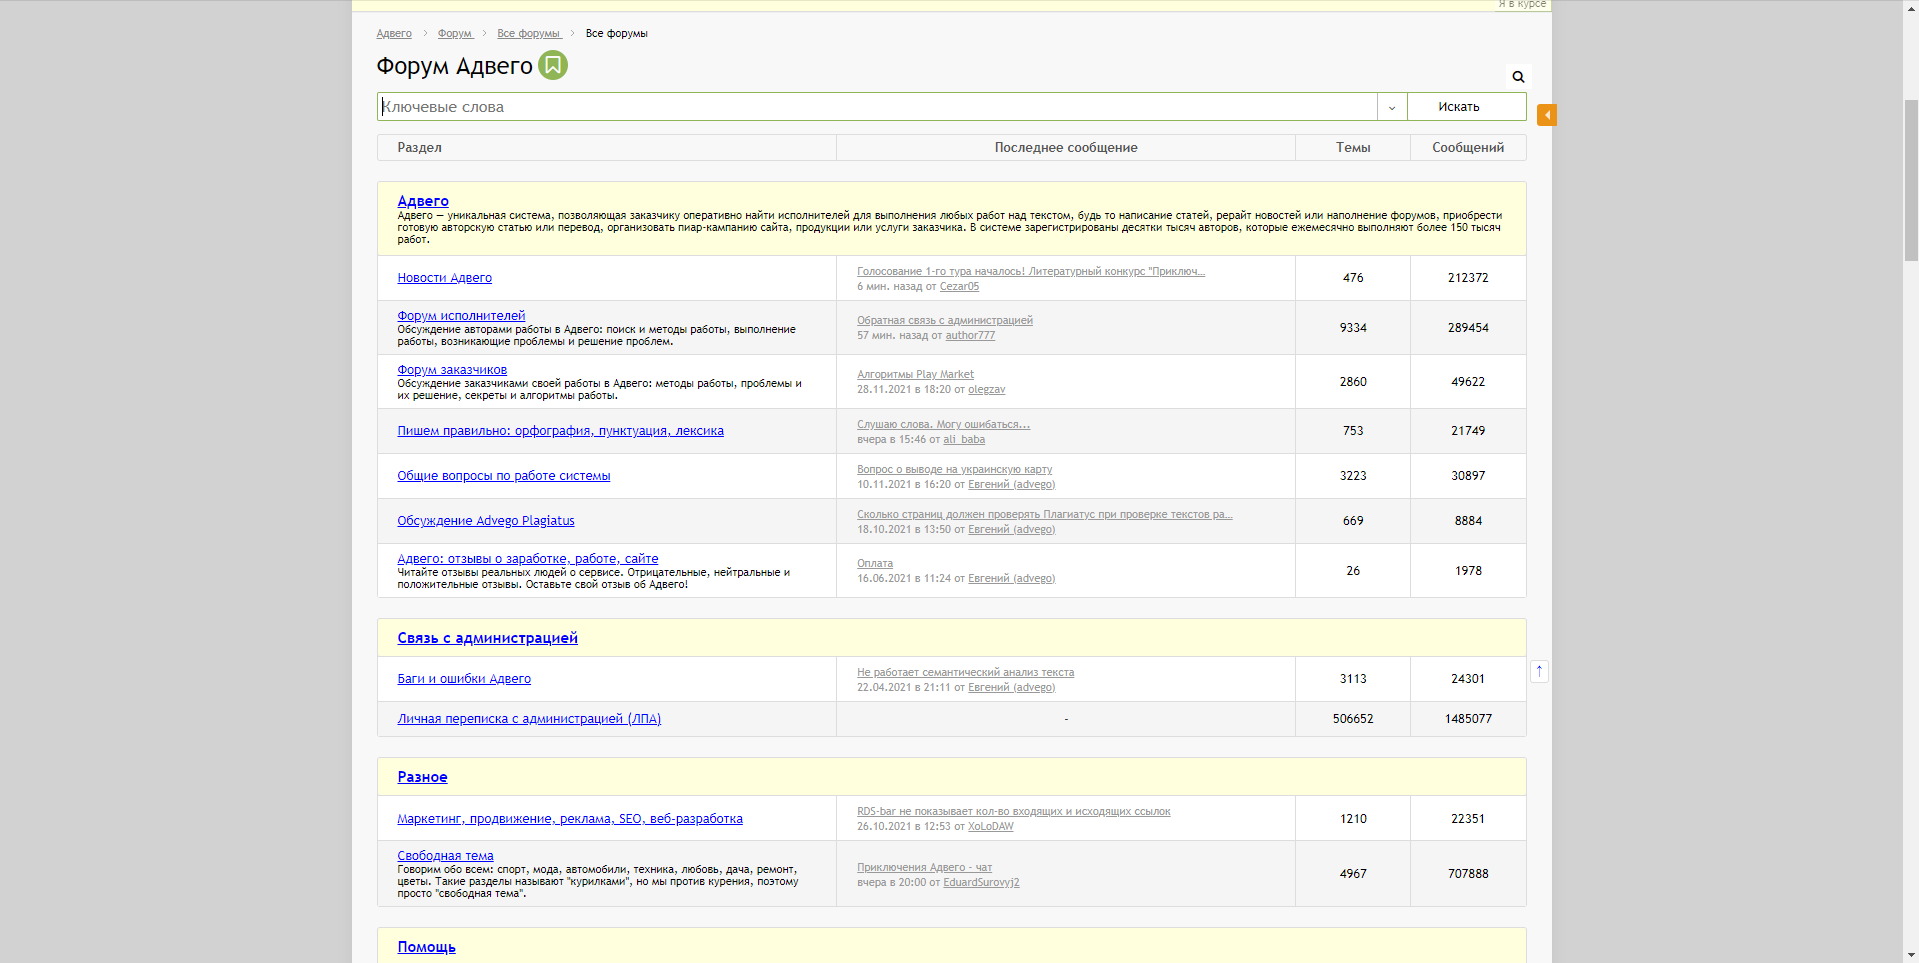Open RDS-bar не показывает кол-во ссылок post
1919x963 pixels.
(x=1013, y=812)
